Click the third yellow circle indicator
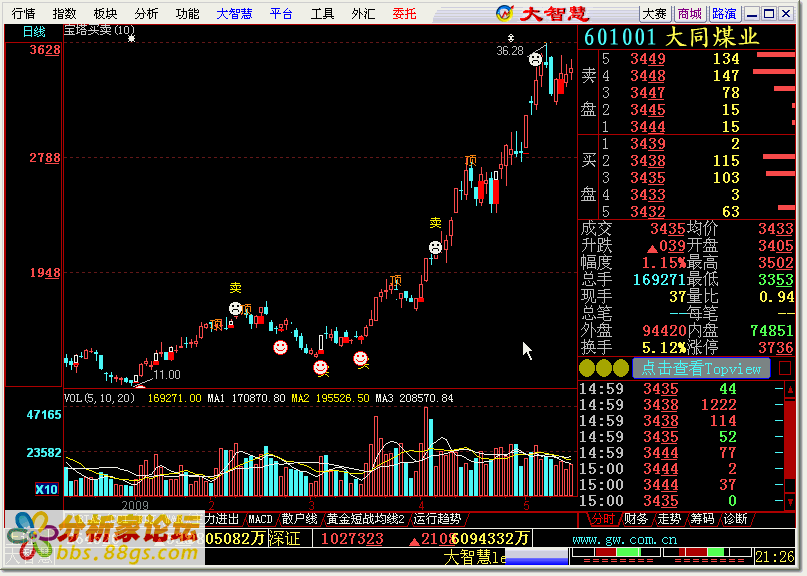The height and width of the screenshot is (576, 807). 621,368
